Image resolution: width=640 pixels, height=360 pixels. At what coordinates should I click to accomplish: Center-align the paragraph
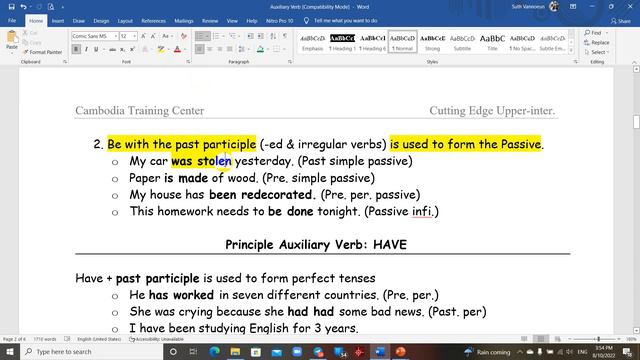pyautogui.click(x=209, y=49)
